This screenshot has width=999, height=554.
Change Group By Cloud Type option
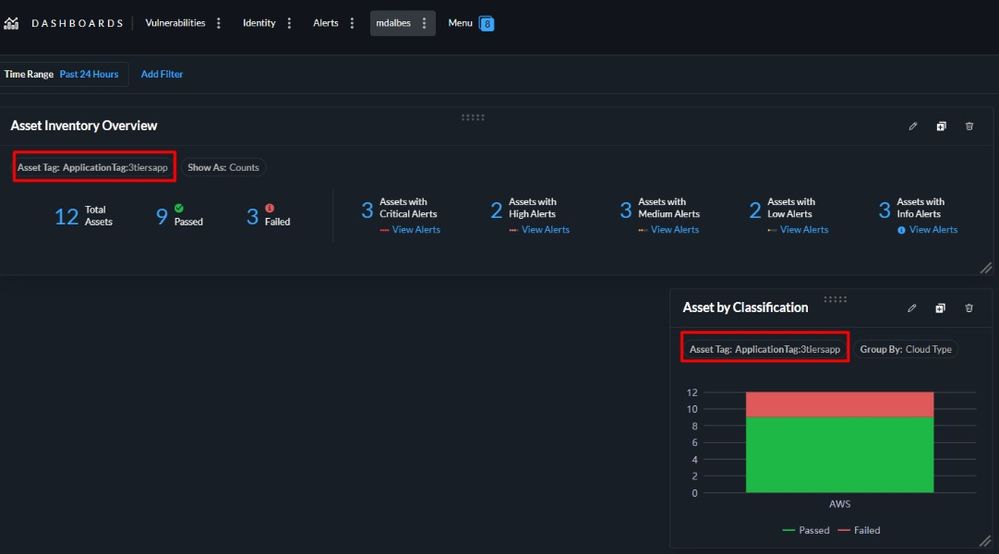(906, 349)
